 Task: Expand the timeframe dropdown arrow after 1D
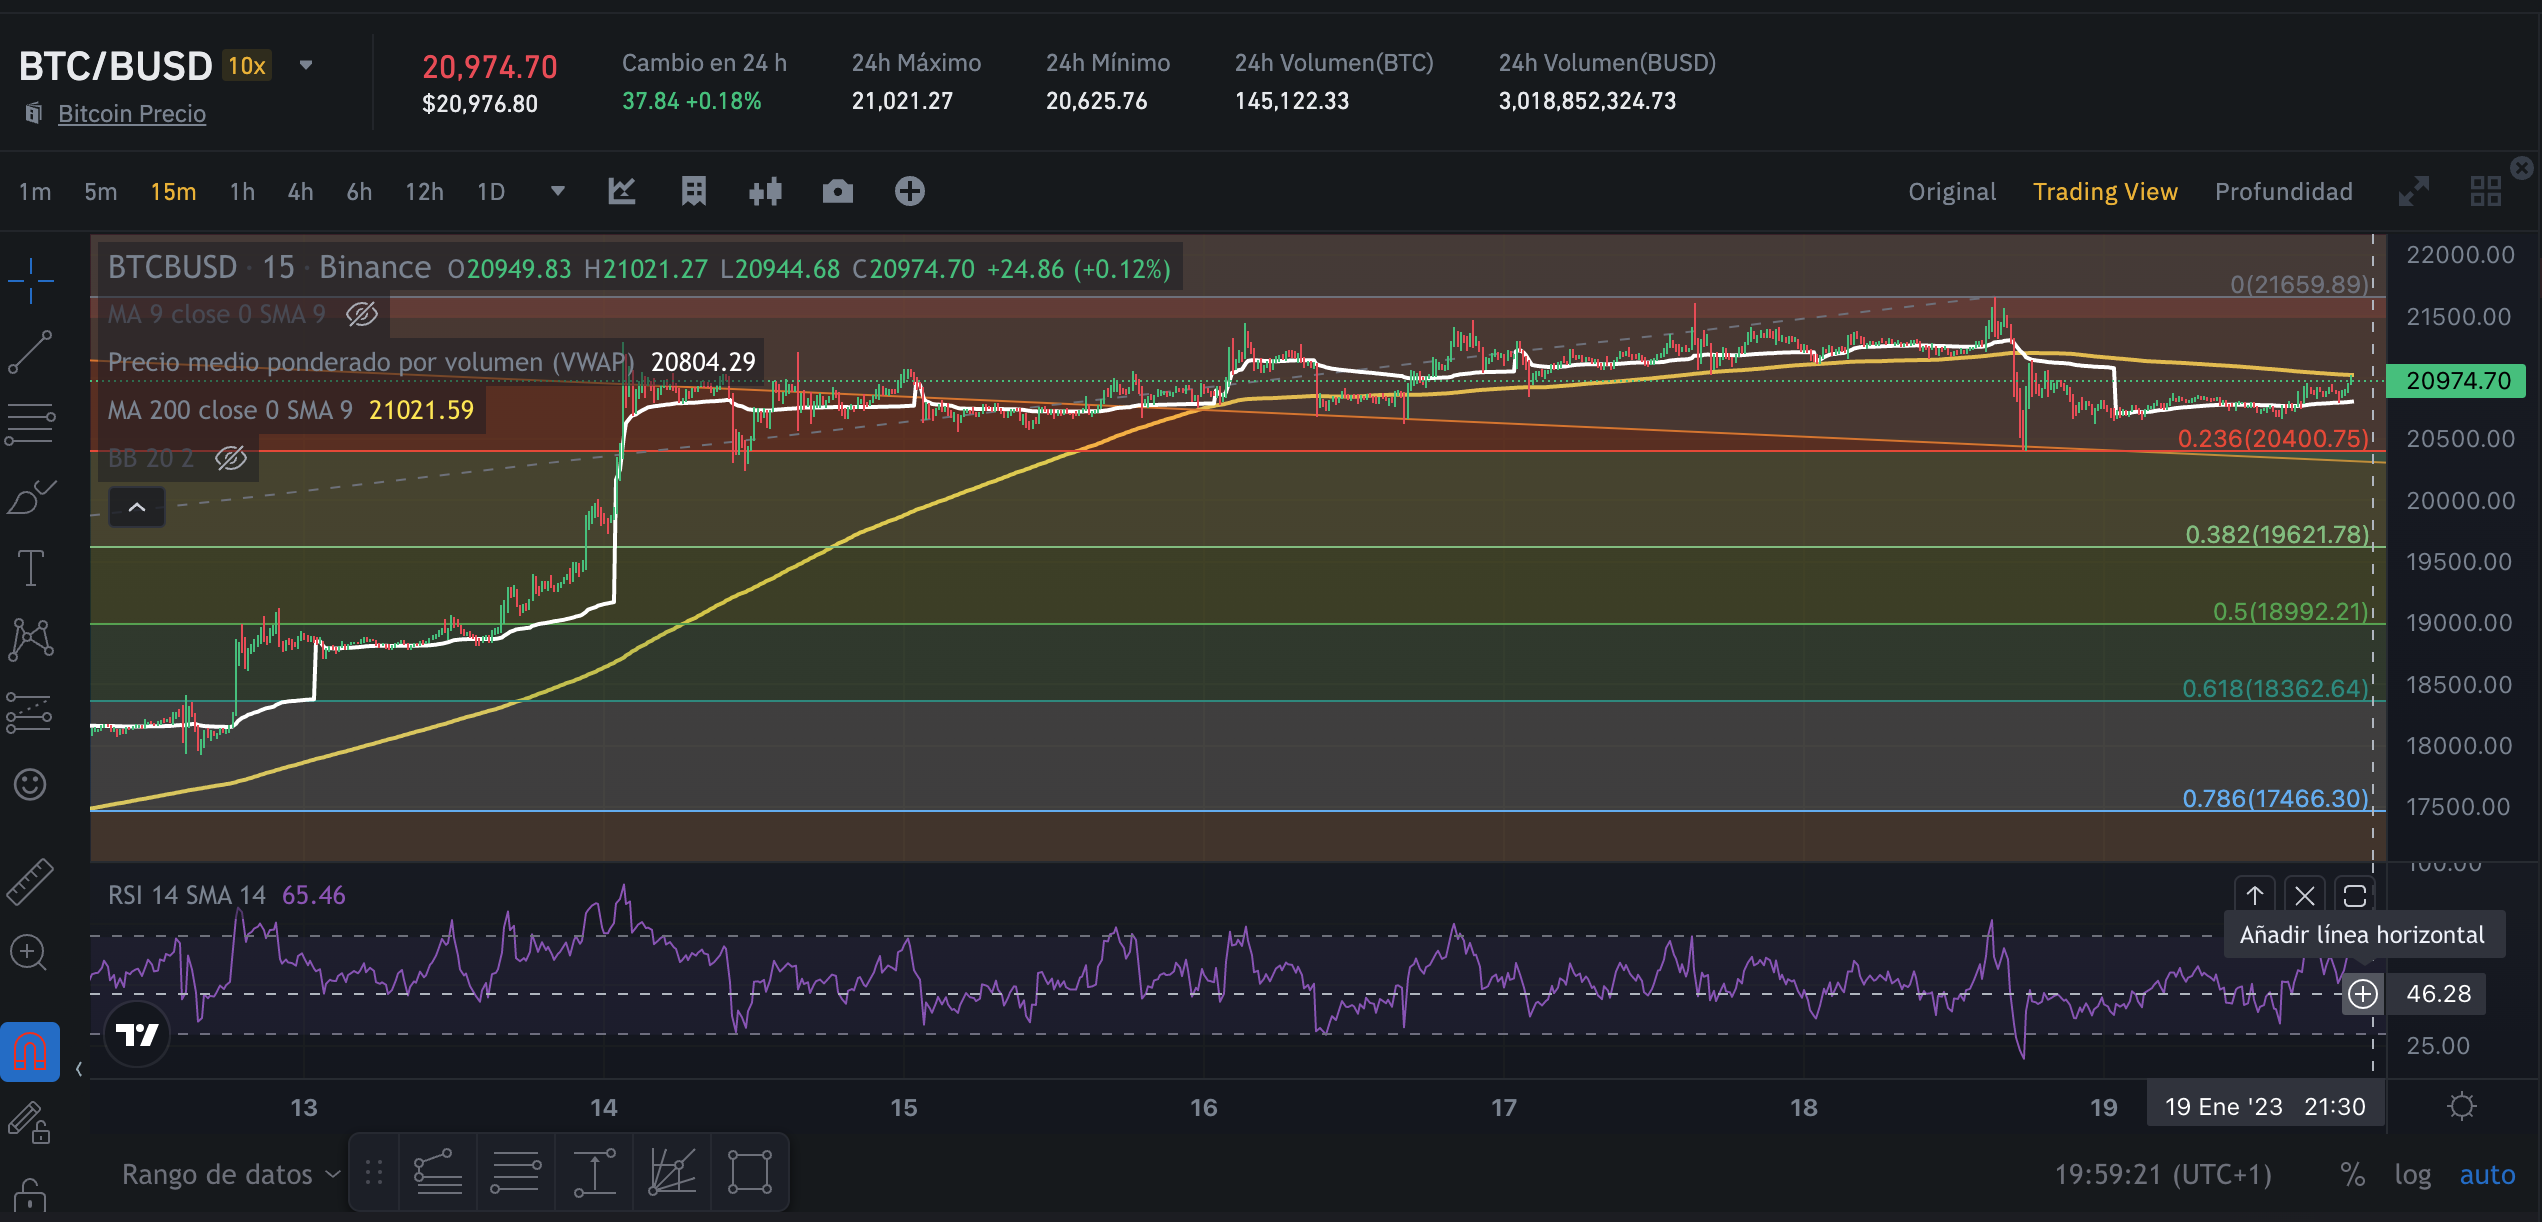558,191
